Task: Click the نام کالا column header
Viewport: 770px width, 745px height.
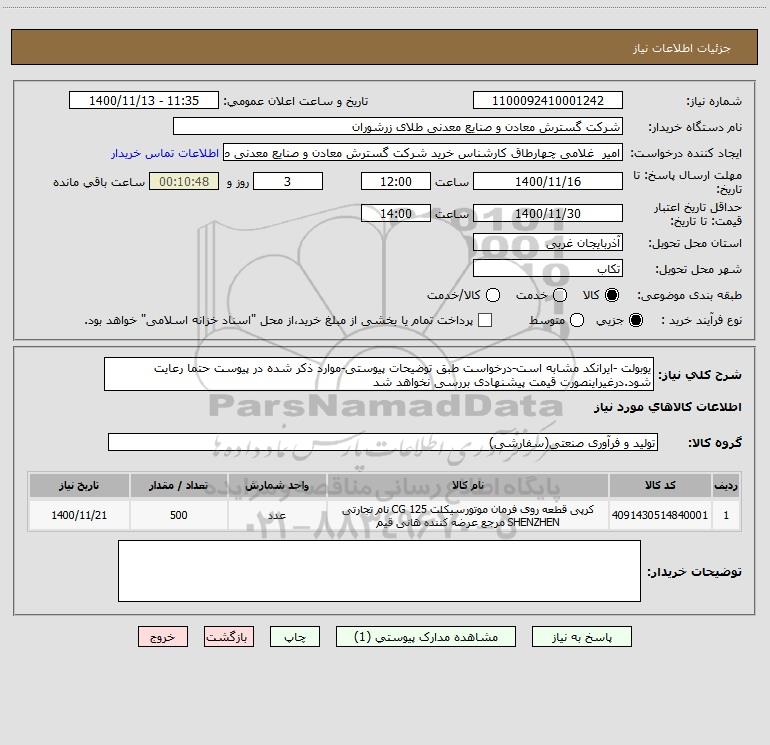Action: point(468,486)
